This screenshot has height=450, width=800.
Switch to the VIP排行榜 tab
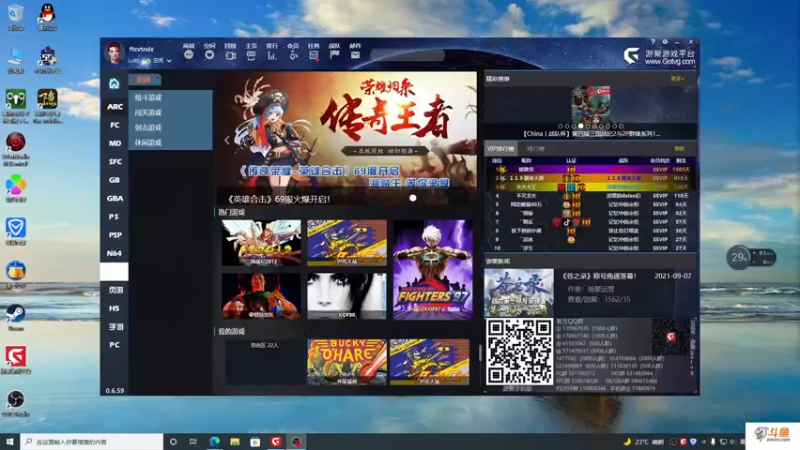point(501,149)
